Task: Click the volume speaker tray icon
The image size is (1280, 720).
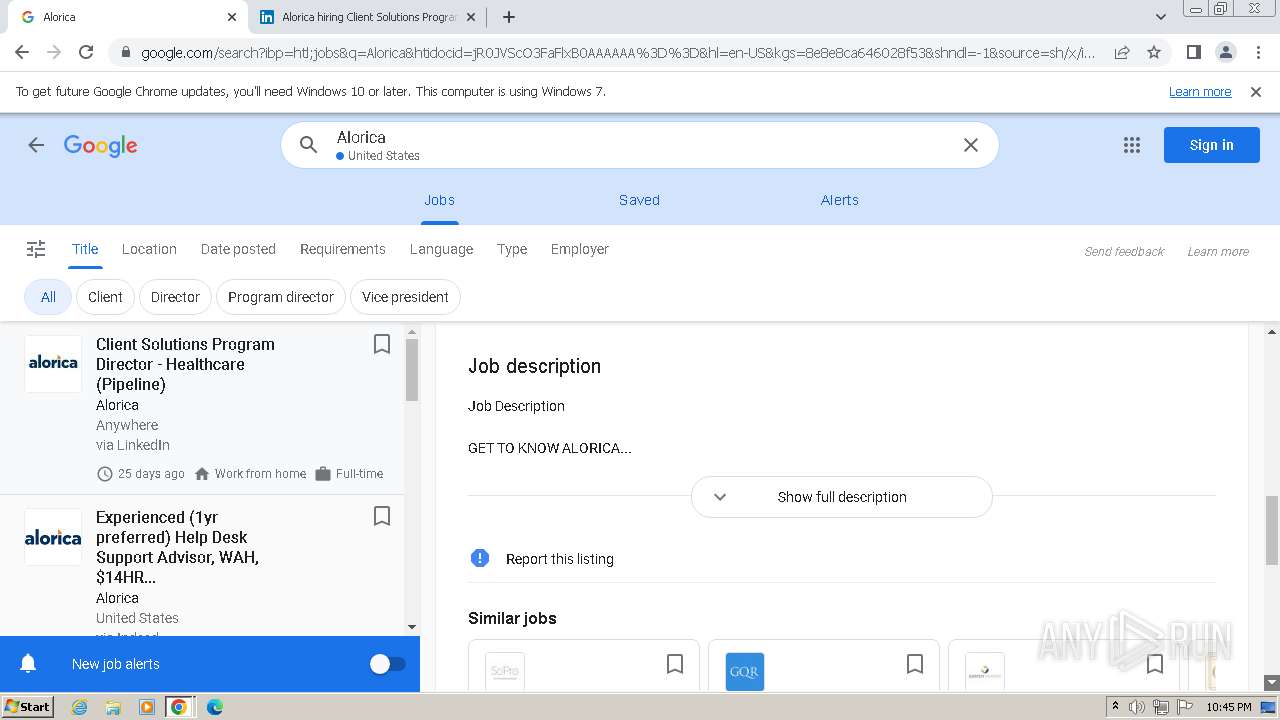Action: pyautogui.click(x=1137, y=706)
